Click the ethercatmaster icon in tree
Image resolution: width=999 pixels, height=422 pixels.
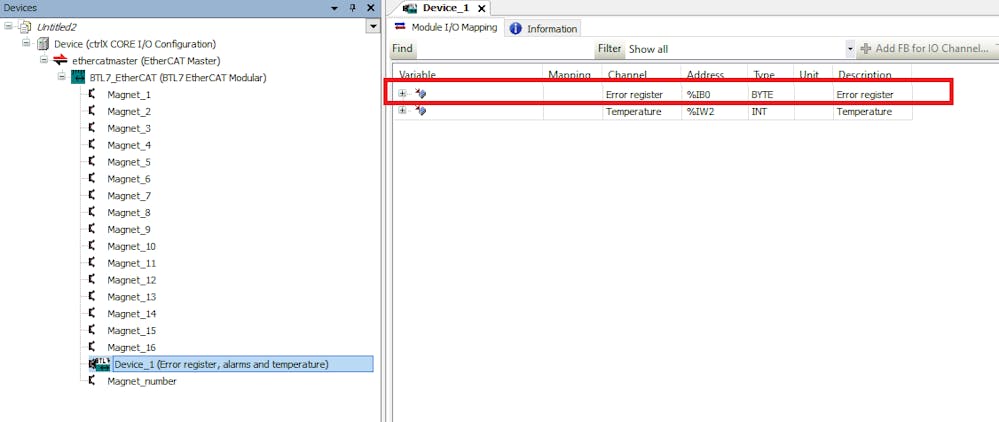[61, 61]
